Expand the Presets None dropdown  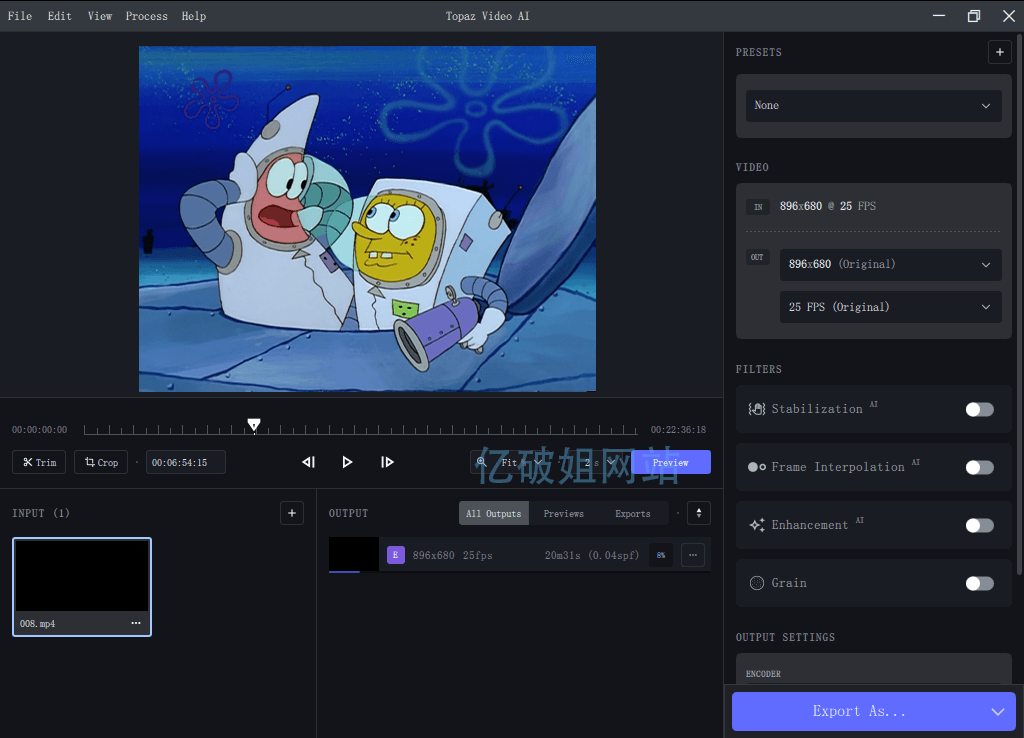pyautogui.click(x=873, y=106)
